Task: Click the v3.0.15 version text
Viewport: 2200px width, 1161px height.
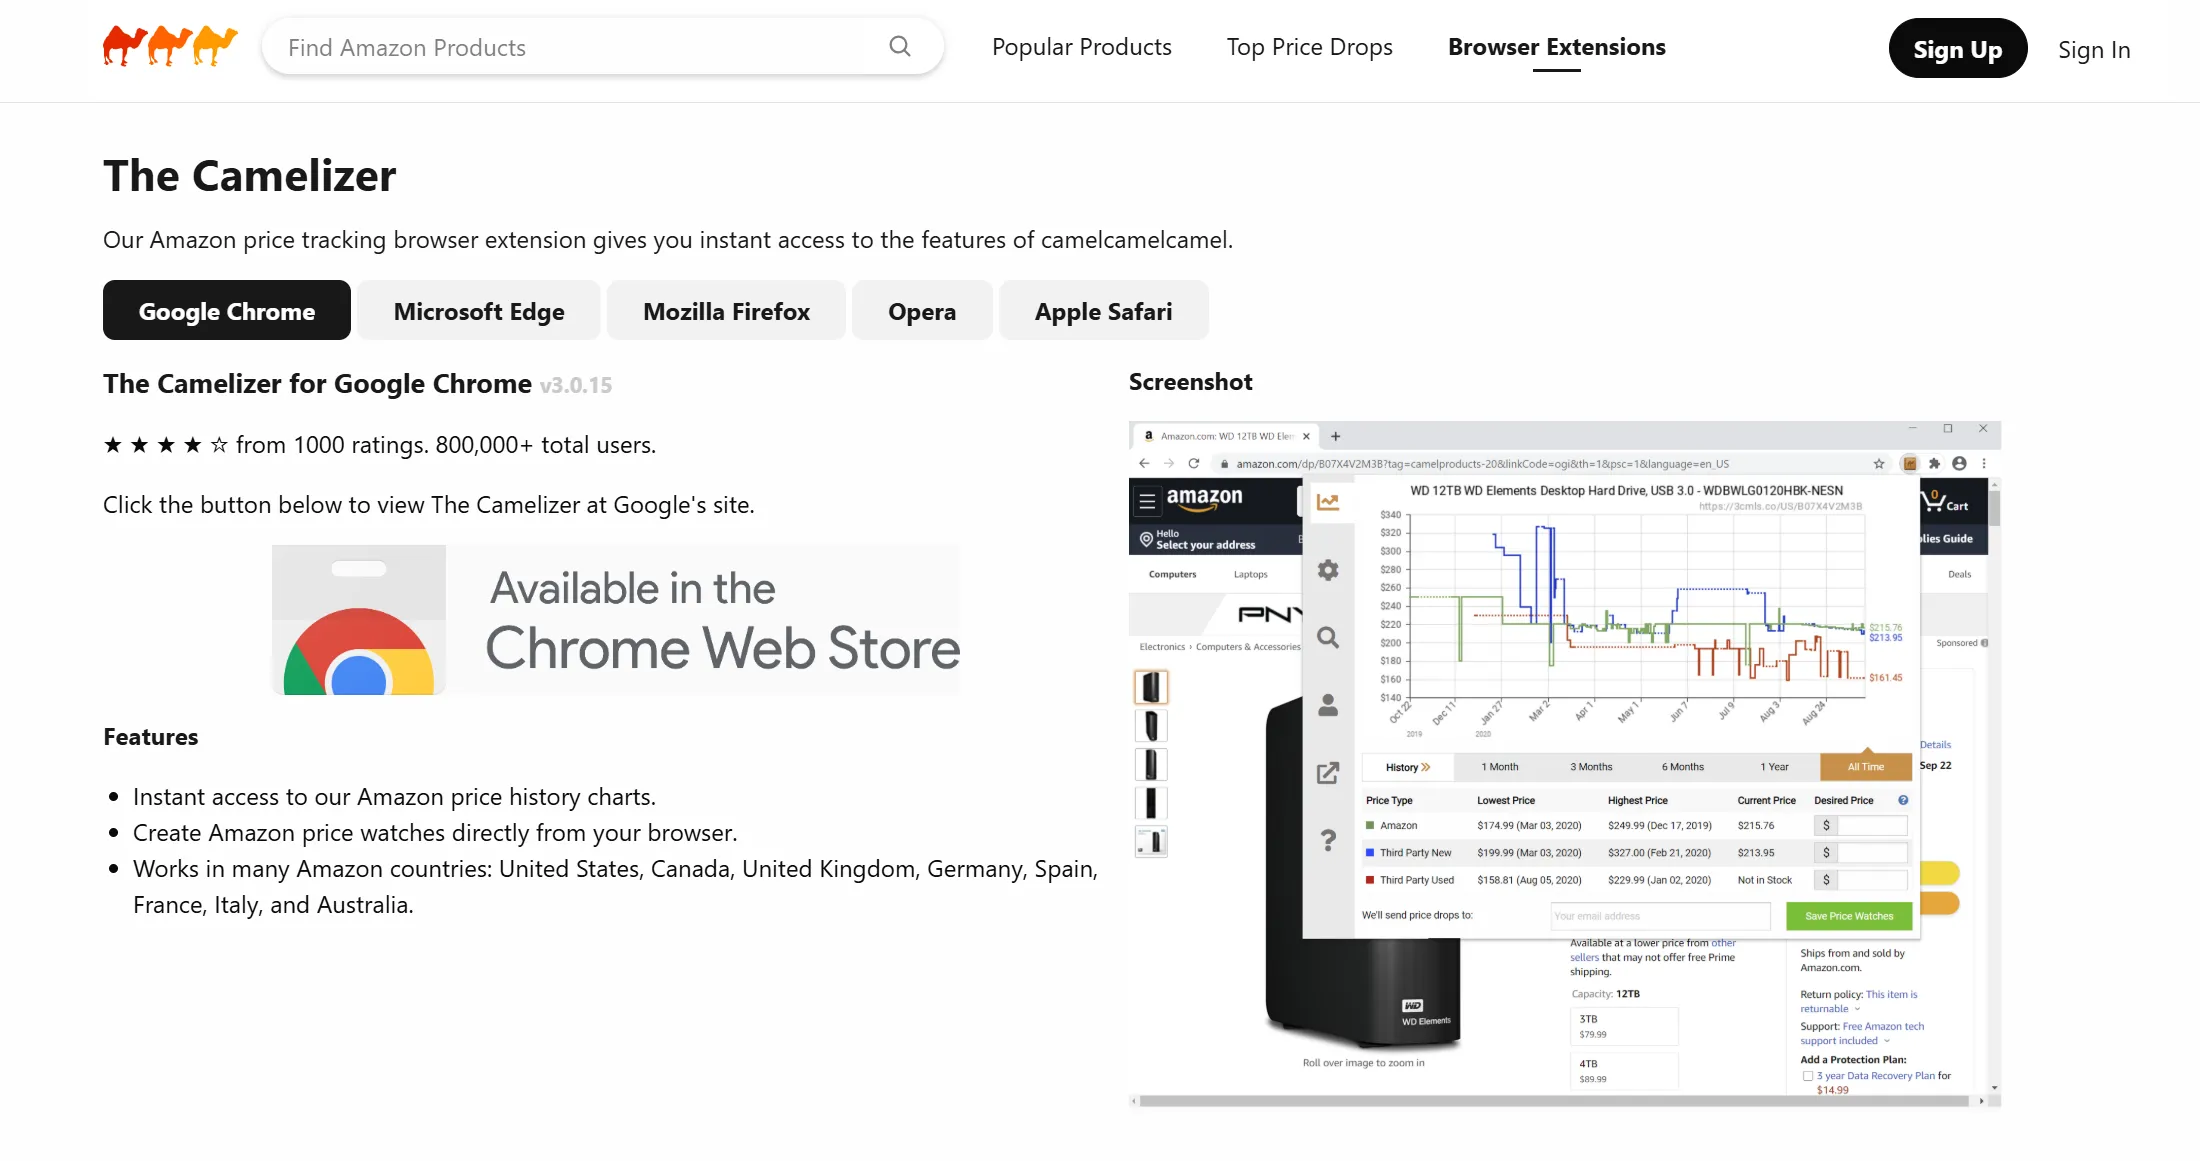Action: 576,385
